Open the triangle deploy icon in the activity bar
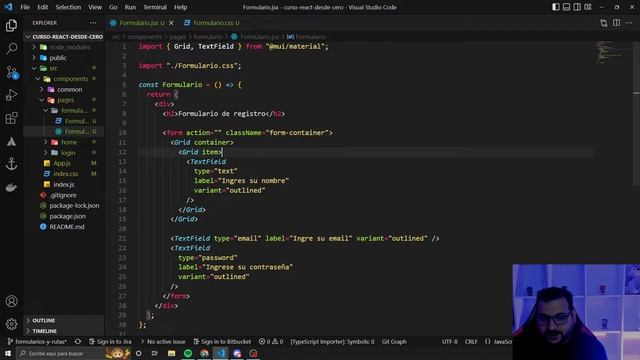 tap(11, 142)
